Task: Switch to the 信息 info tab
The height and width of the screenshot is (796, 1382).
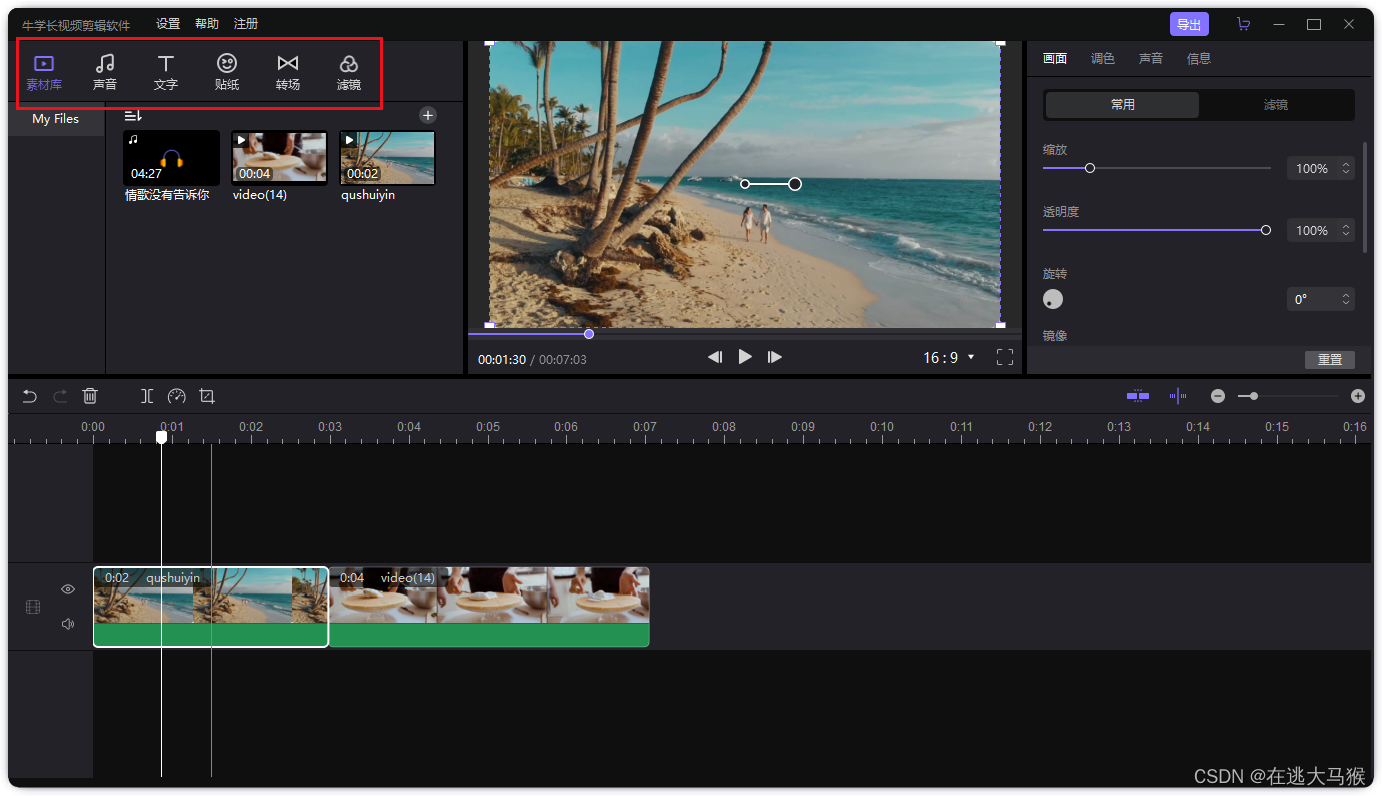Action: (x=1199, y=59)
